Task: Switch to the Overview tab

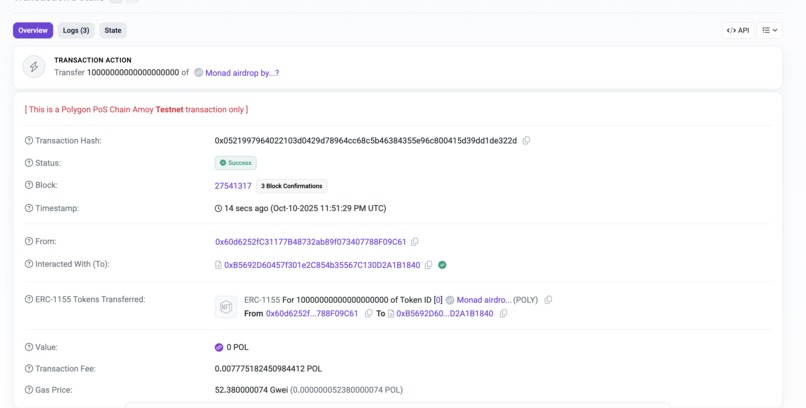Action: [33, 30]
